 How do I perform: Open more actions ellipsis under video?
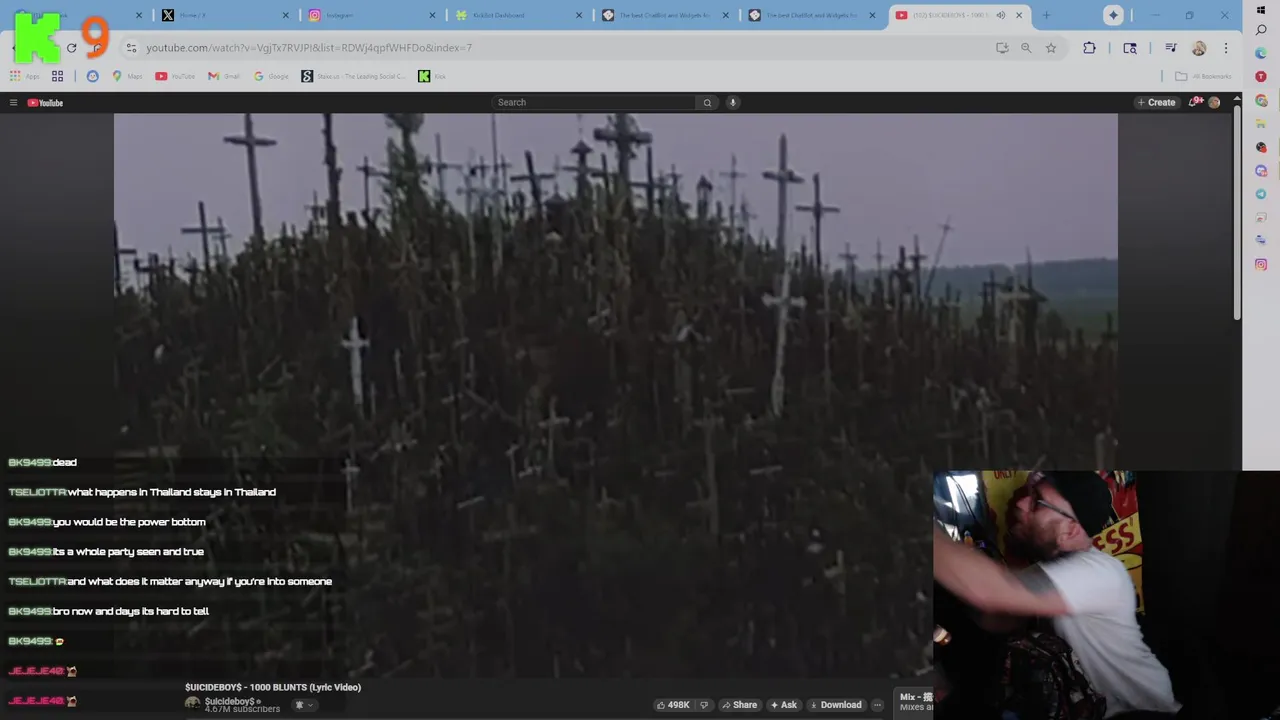pos(877,705)
